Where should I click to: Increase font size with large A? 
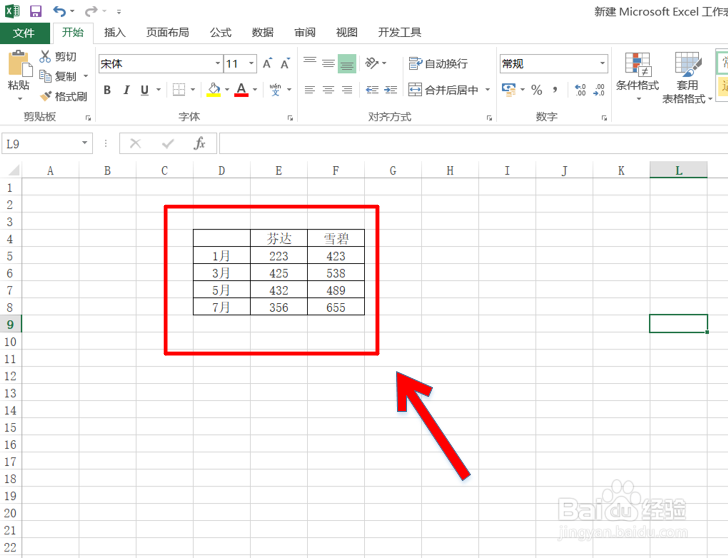(267, 63)
